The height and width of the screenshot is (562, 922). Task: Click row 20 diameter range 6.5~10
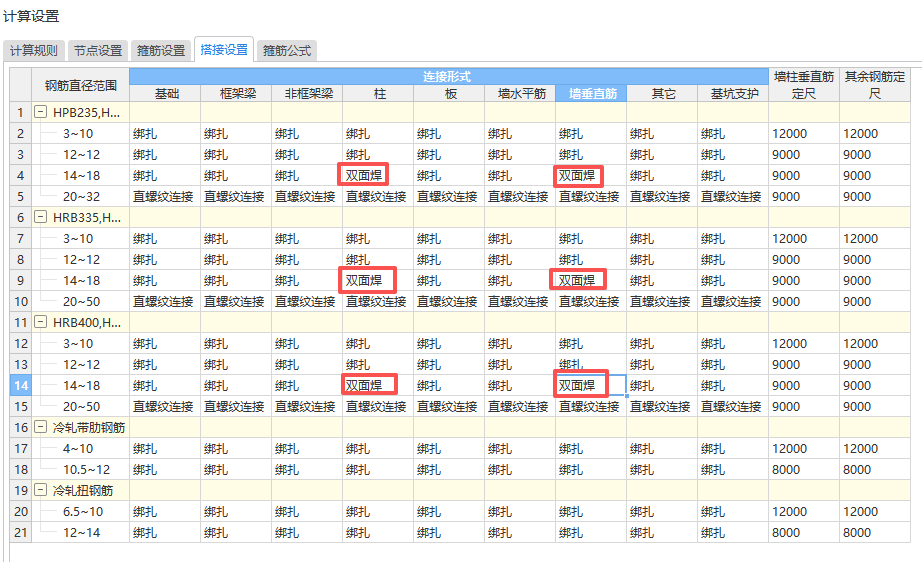tap(83, 511)
